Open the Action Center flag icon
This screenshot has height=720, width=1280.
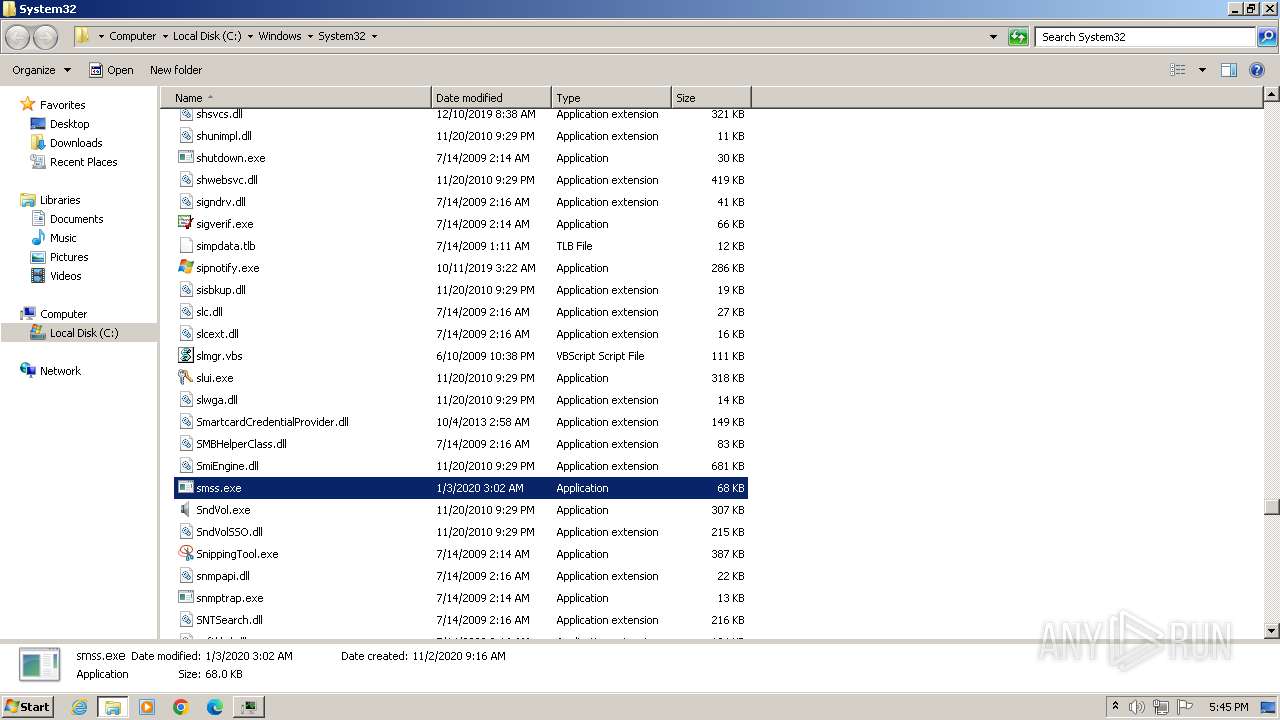tap(1185, 707)
